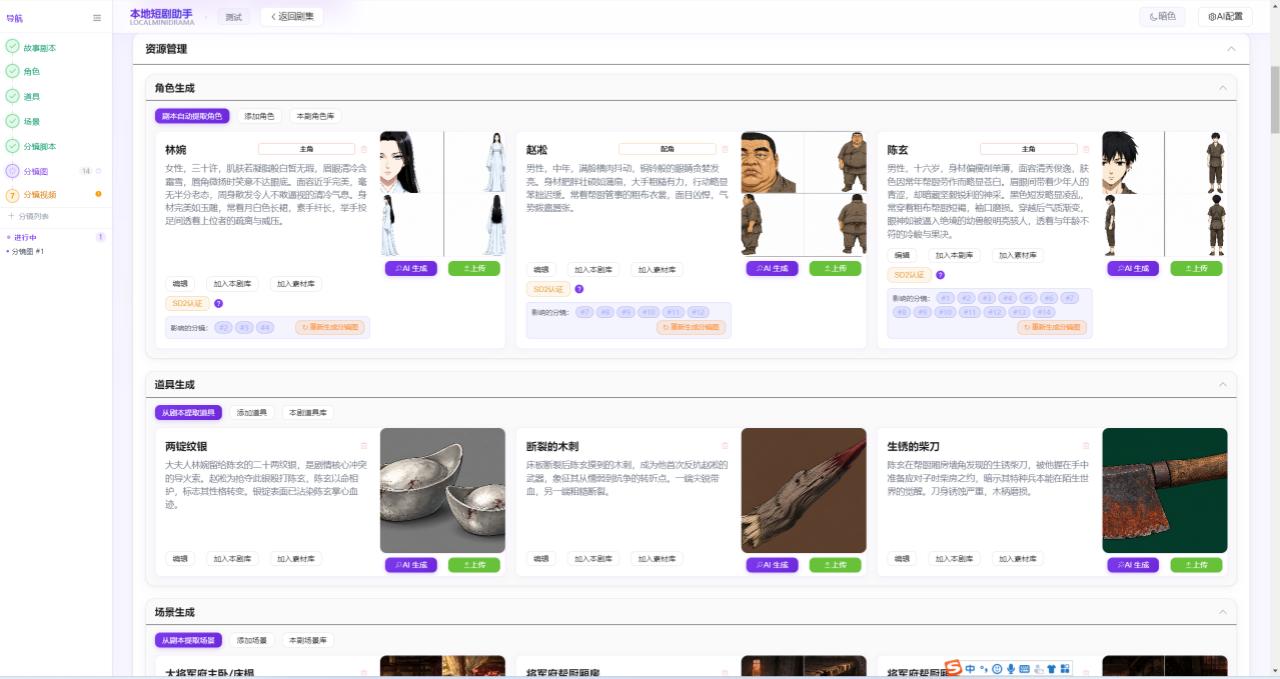This screenshot has width=1280, height=679.
Task: Click 进行中 status group
Action: click(x=24, y=237)
